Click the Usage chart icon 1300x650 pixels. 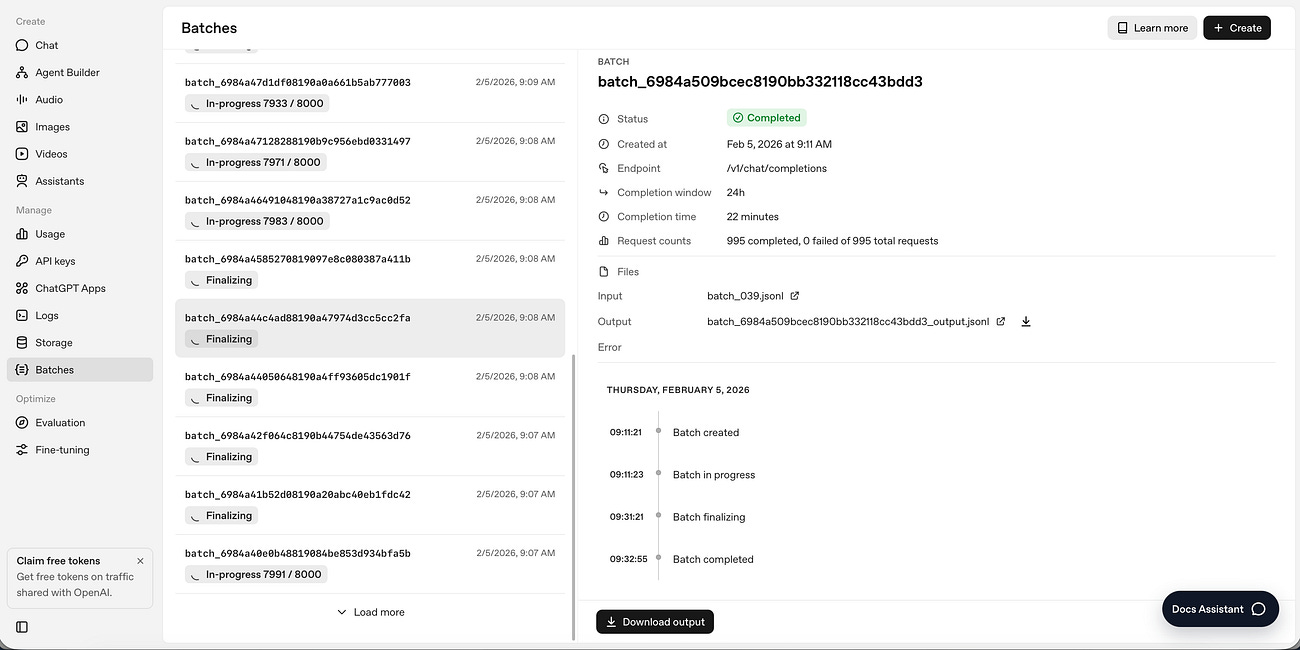(x=22, y=234)
